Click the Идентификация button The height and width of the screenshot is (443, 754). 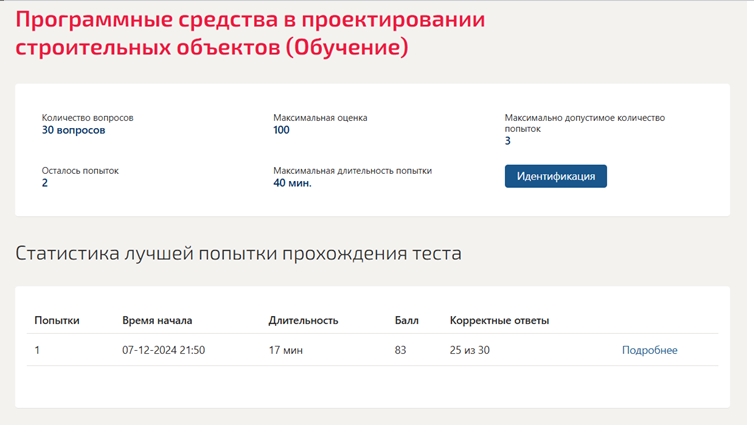click(x=555, y=176)
